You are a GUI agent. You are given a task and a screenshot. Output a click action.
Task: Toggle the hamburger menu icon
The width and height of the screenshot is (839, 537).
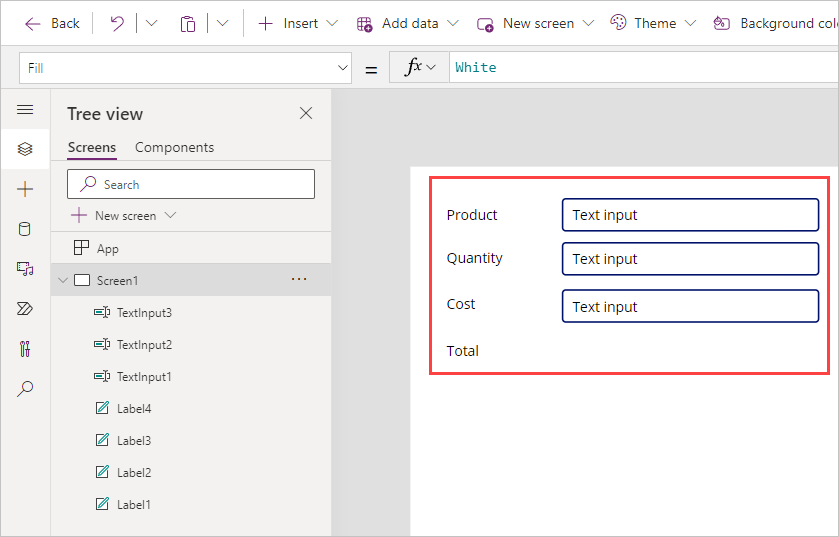coord(25,110)
